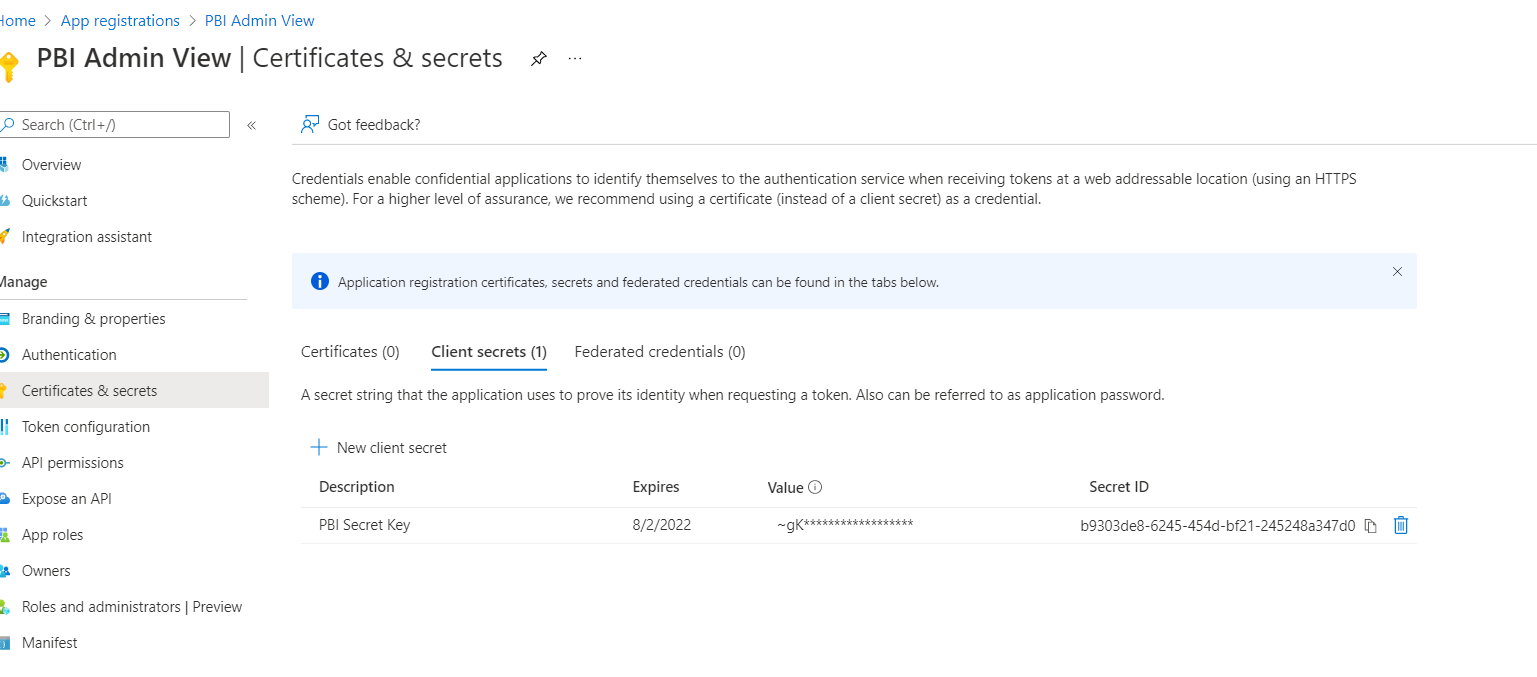
Task: Click PBI Admin View breadcrumb link
Action: tap(260, 21)
